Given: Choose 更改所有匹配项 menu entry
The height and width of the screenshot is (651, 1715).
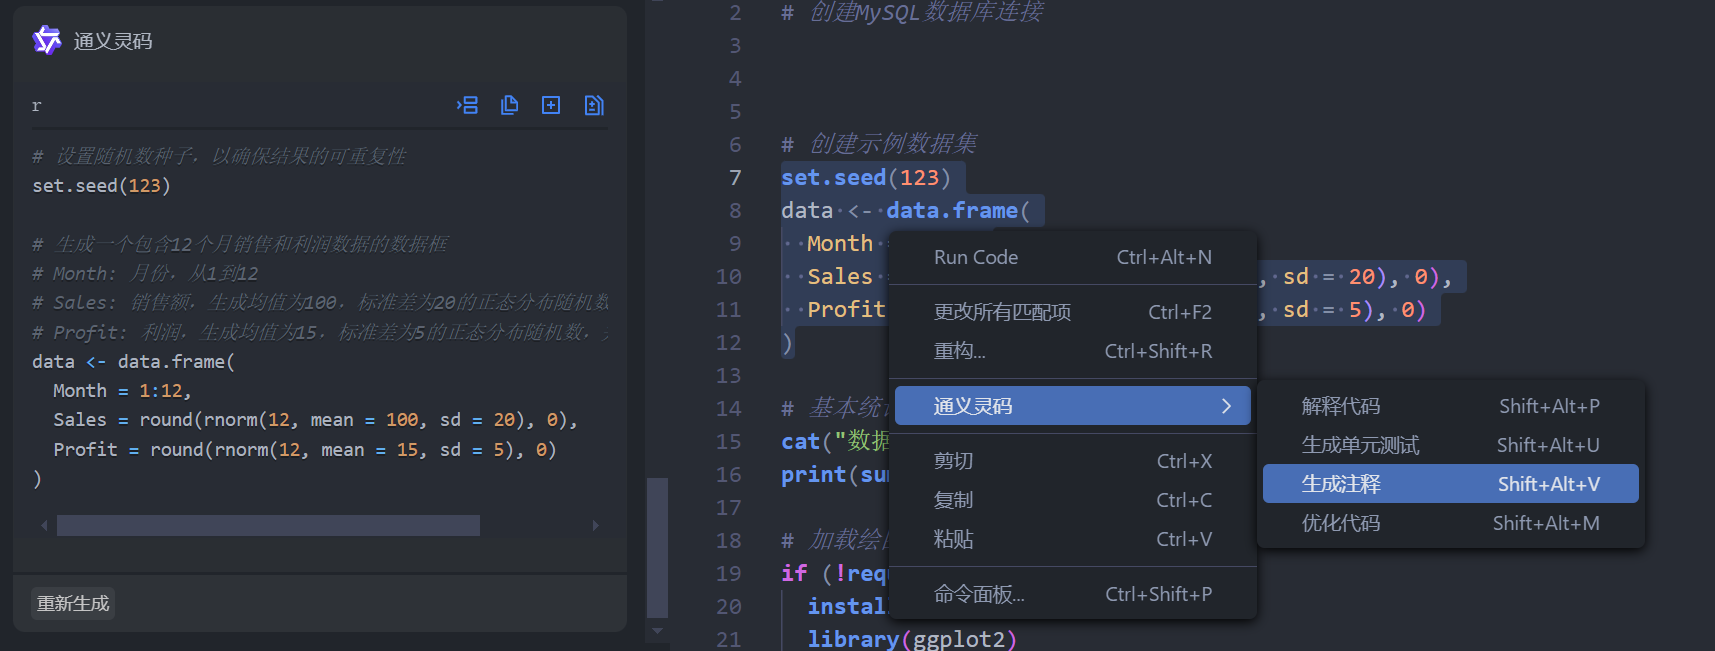Looking at the screenshot, I should point(1072,312).
